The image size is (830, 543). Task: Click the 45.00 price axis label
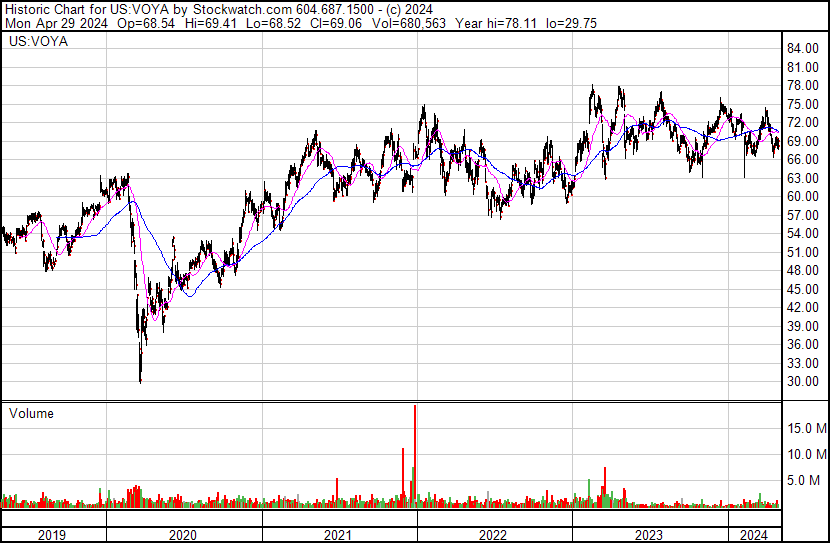coord(803,289)
